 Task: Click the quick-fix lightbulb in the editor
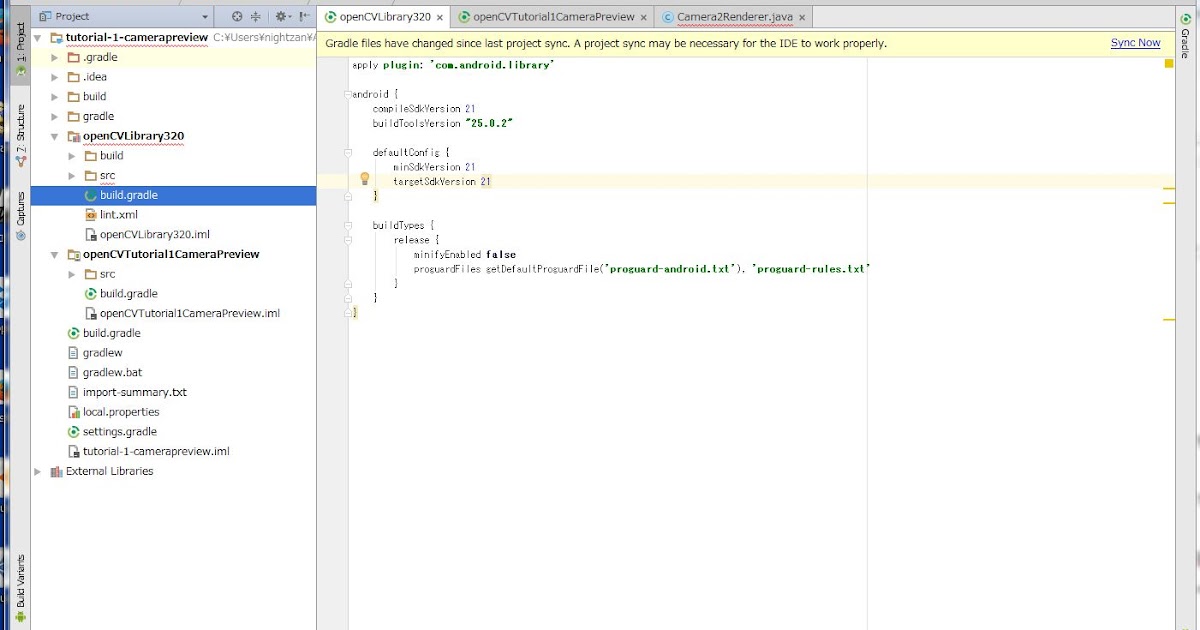tap(364, 177)
